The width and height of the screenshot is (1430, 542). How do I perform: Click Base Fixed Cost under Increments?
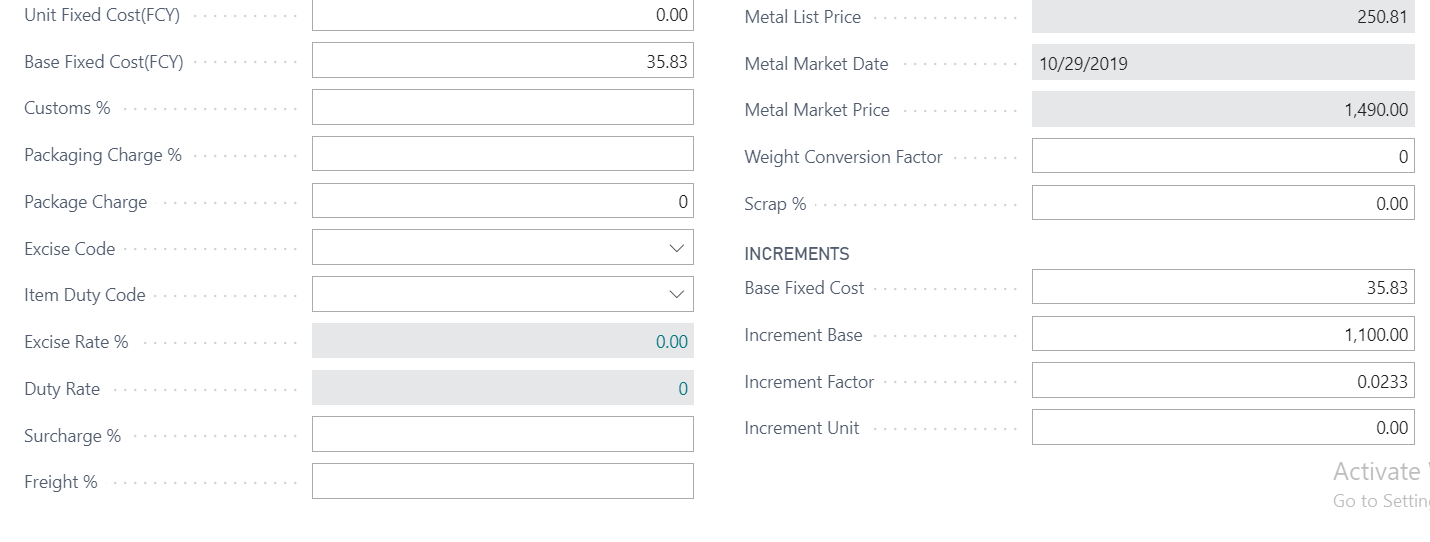[x=1223, y=287]
